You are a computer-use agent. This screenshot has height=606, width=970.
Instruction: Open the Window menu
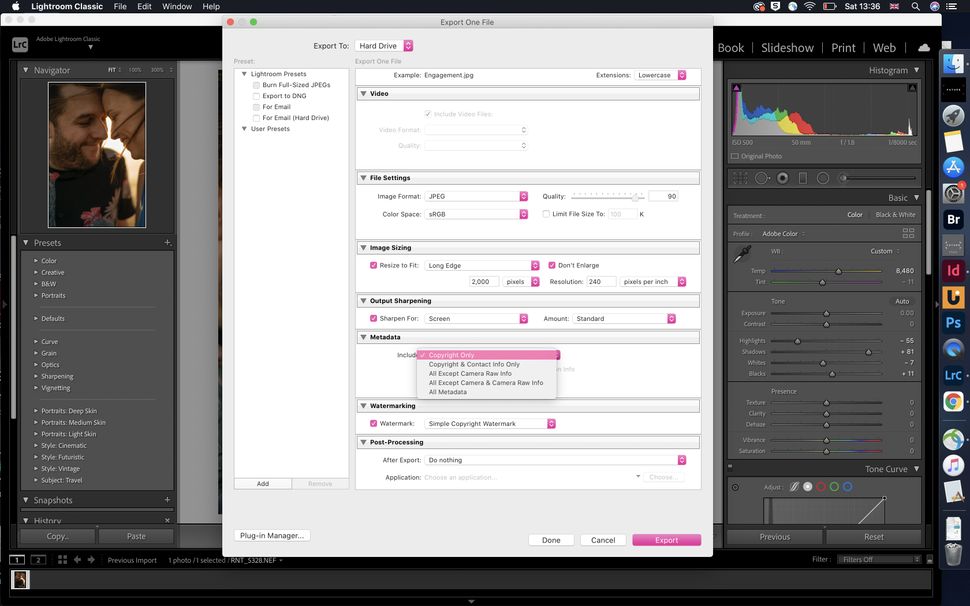pyautogui.click(x=177, y=6)
